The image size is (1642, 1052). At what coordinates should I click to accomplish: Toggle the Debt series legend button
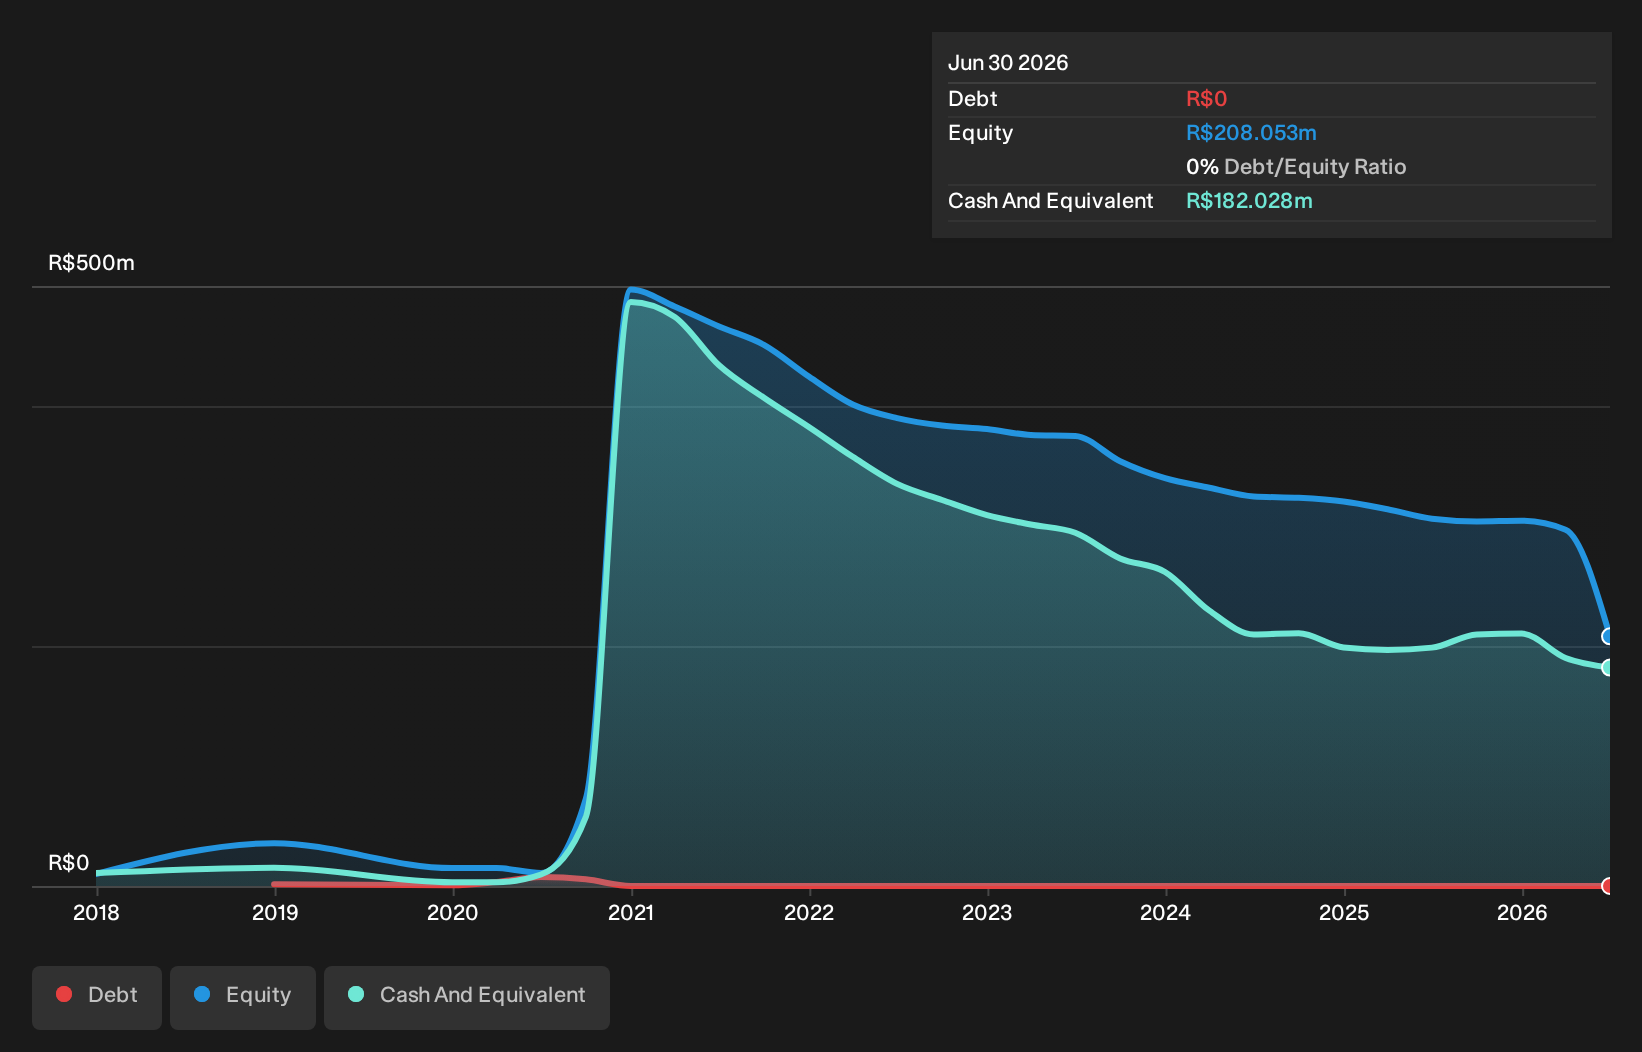97,997
